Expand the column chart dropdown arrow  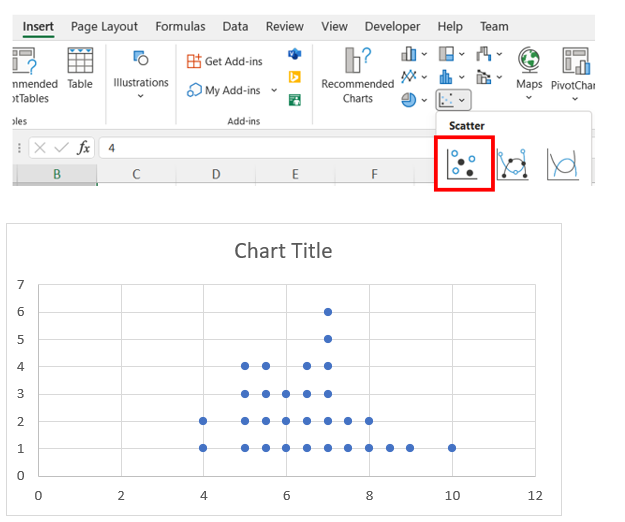click(x=424, y=54)
